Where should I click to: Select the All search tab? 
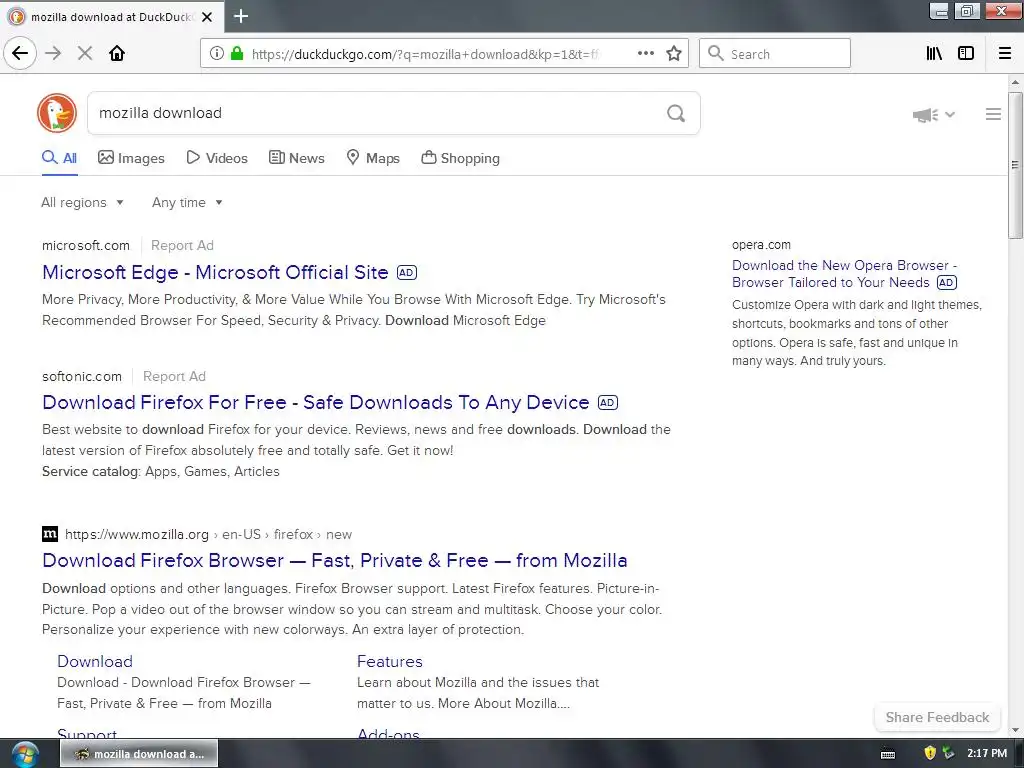coord(59,158)
